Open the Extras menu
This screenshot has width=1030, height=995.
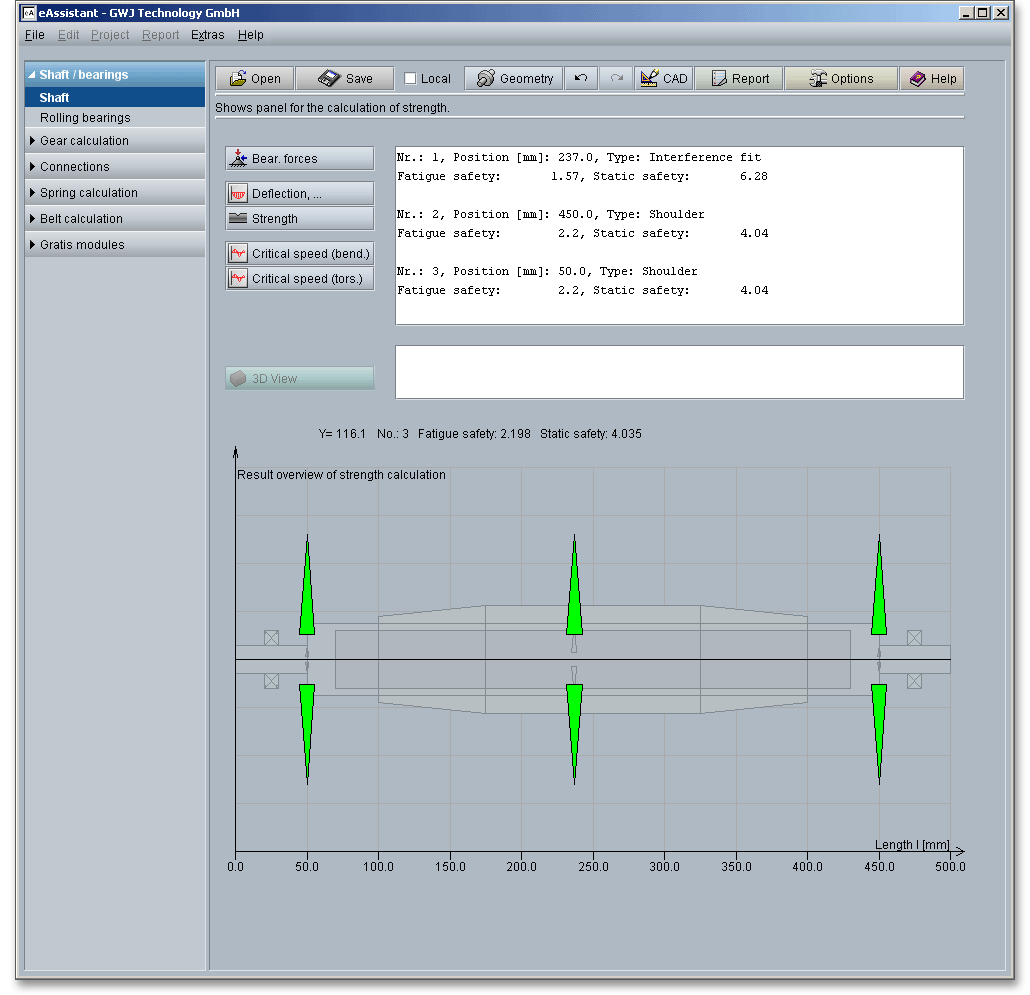tap(207, 35)
